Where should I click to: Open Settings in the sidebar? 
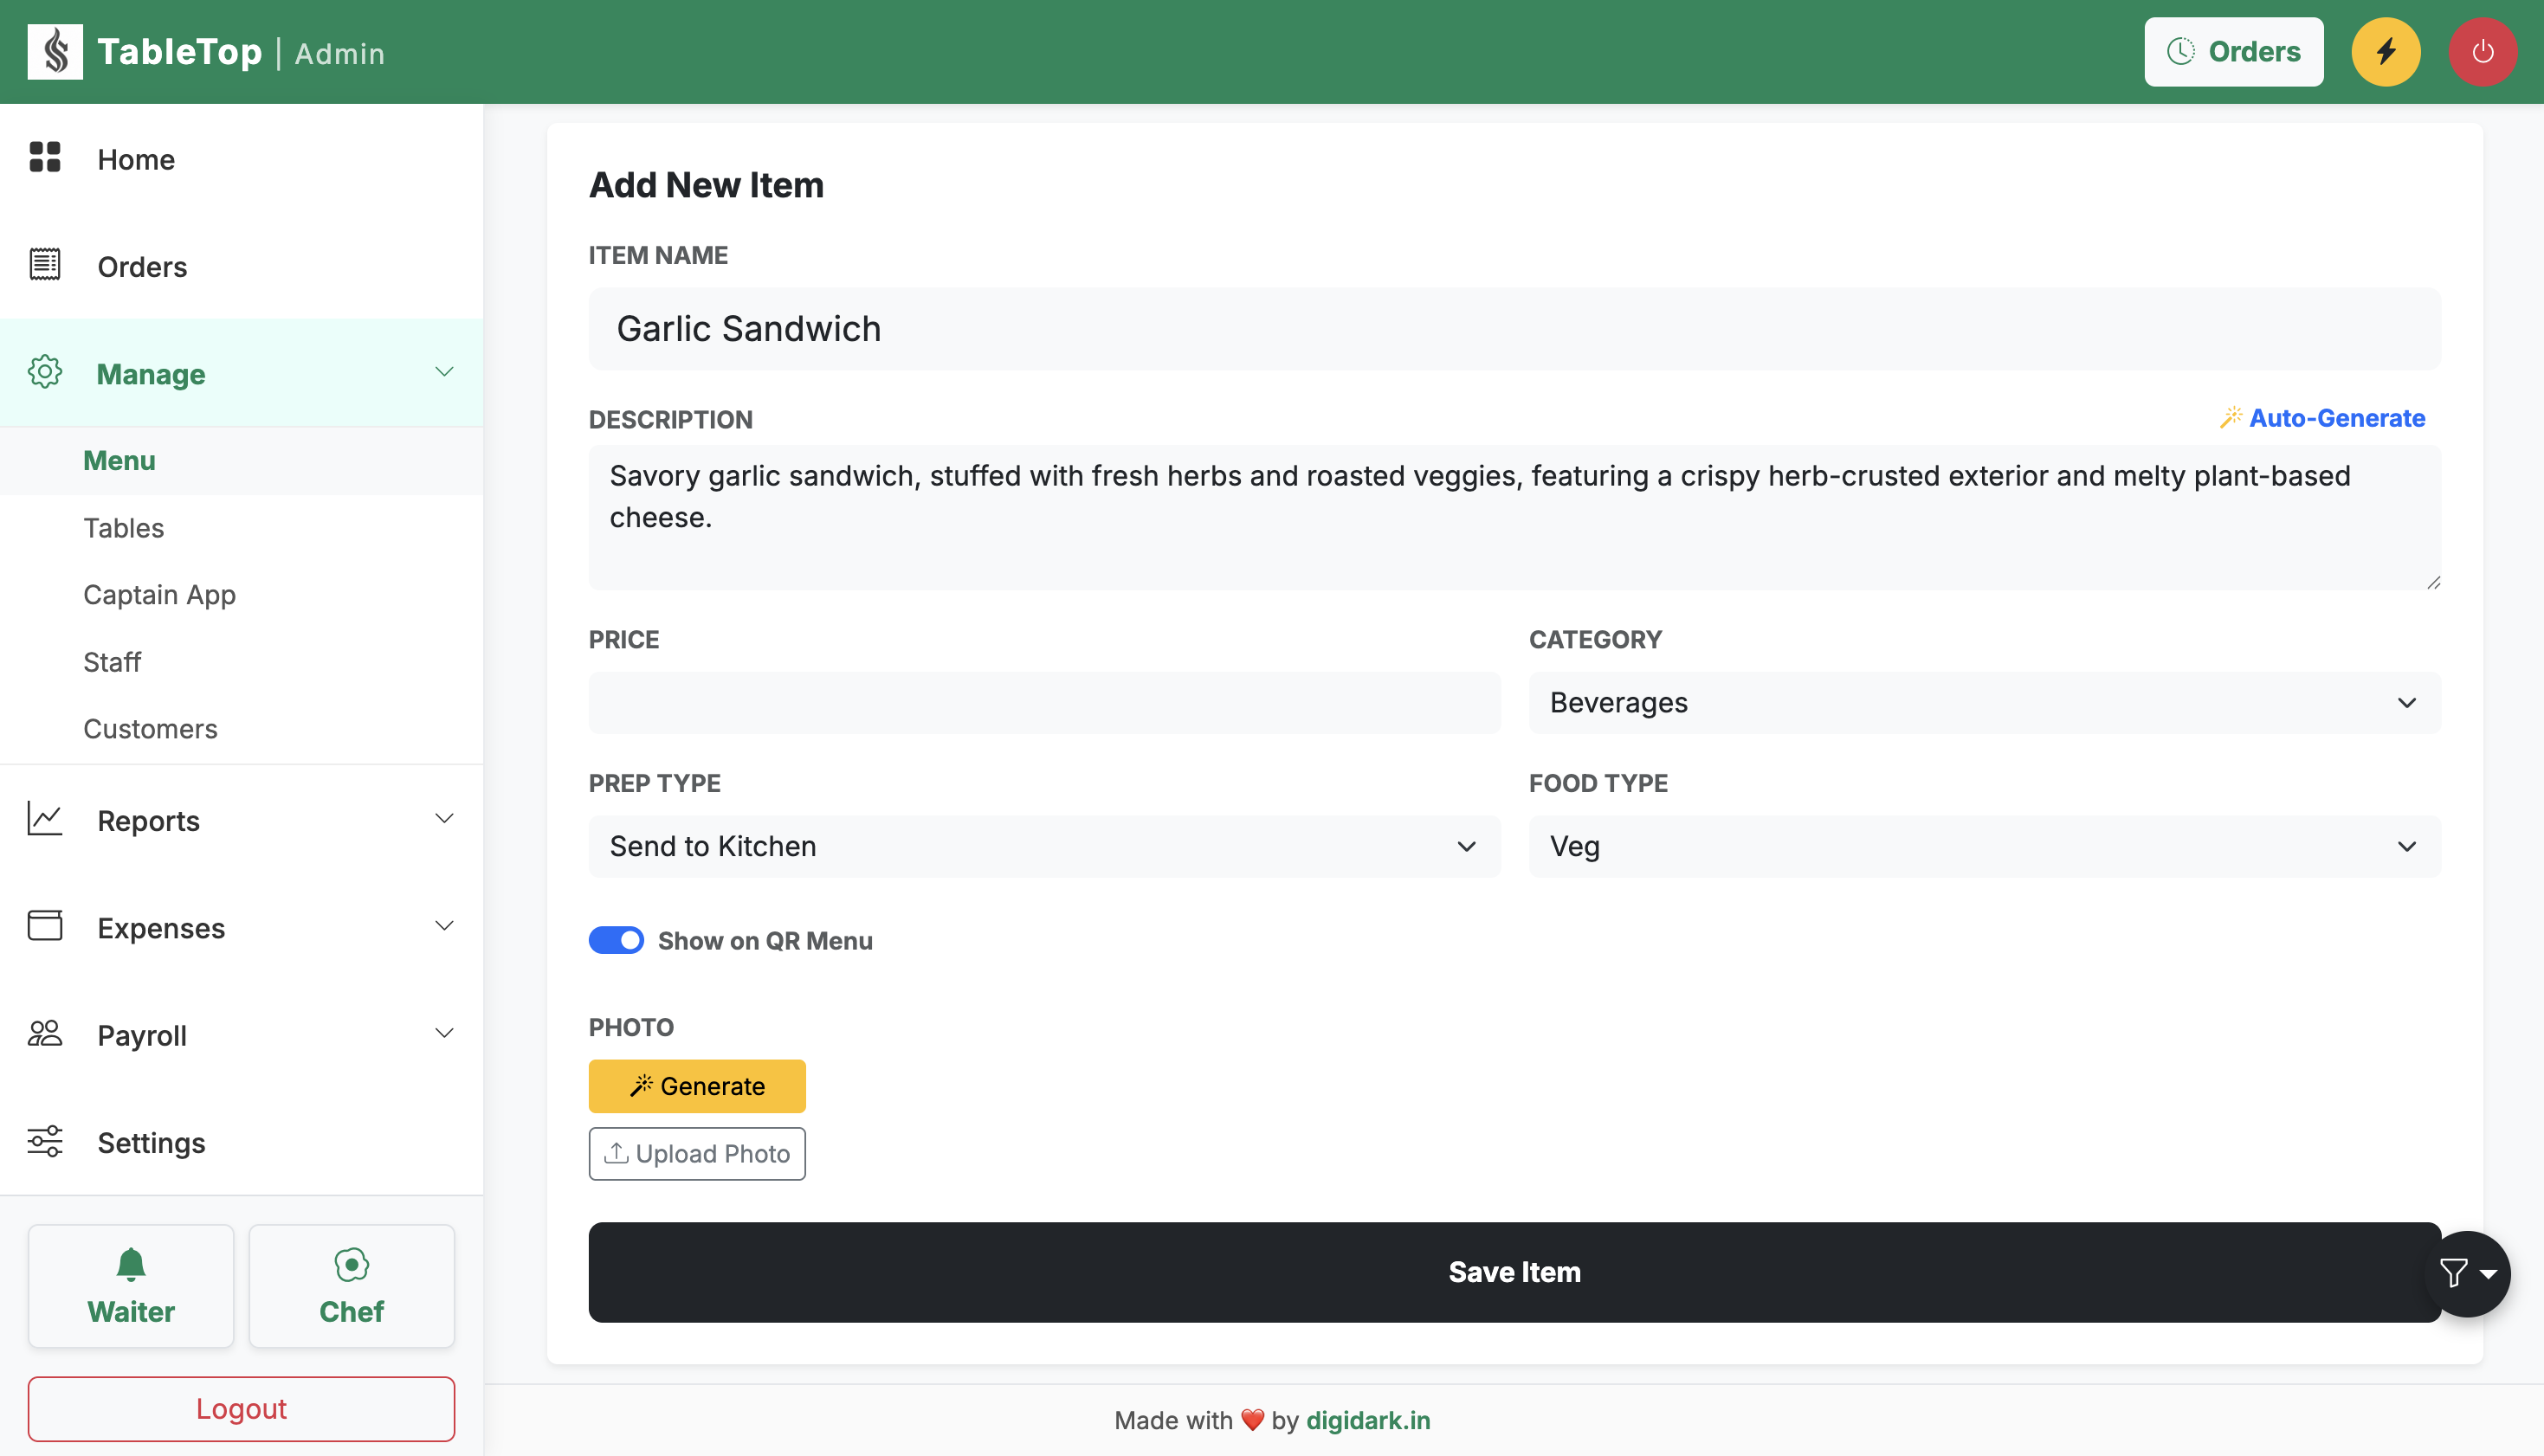click(241, 1142)
